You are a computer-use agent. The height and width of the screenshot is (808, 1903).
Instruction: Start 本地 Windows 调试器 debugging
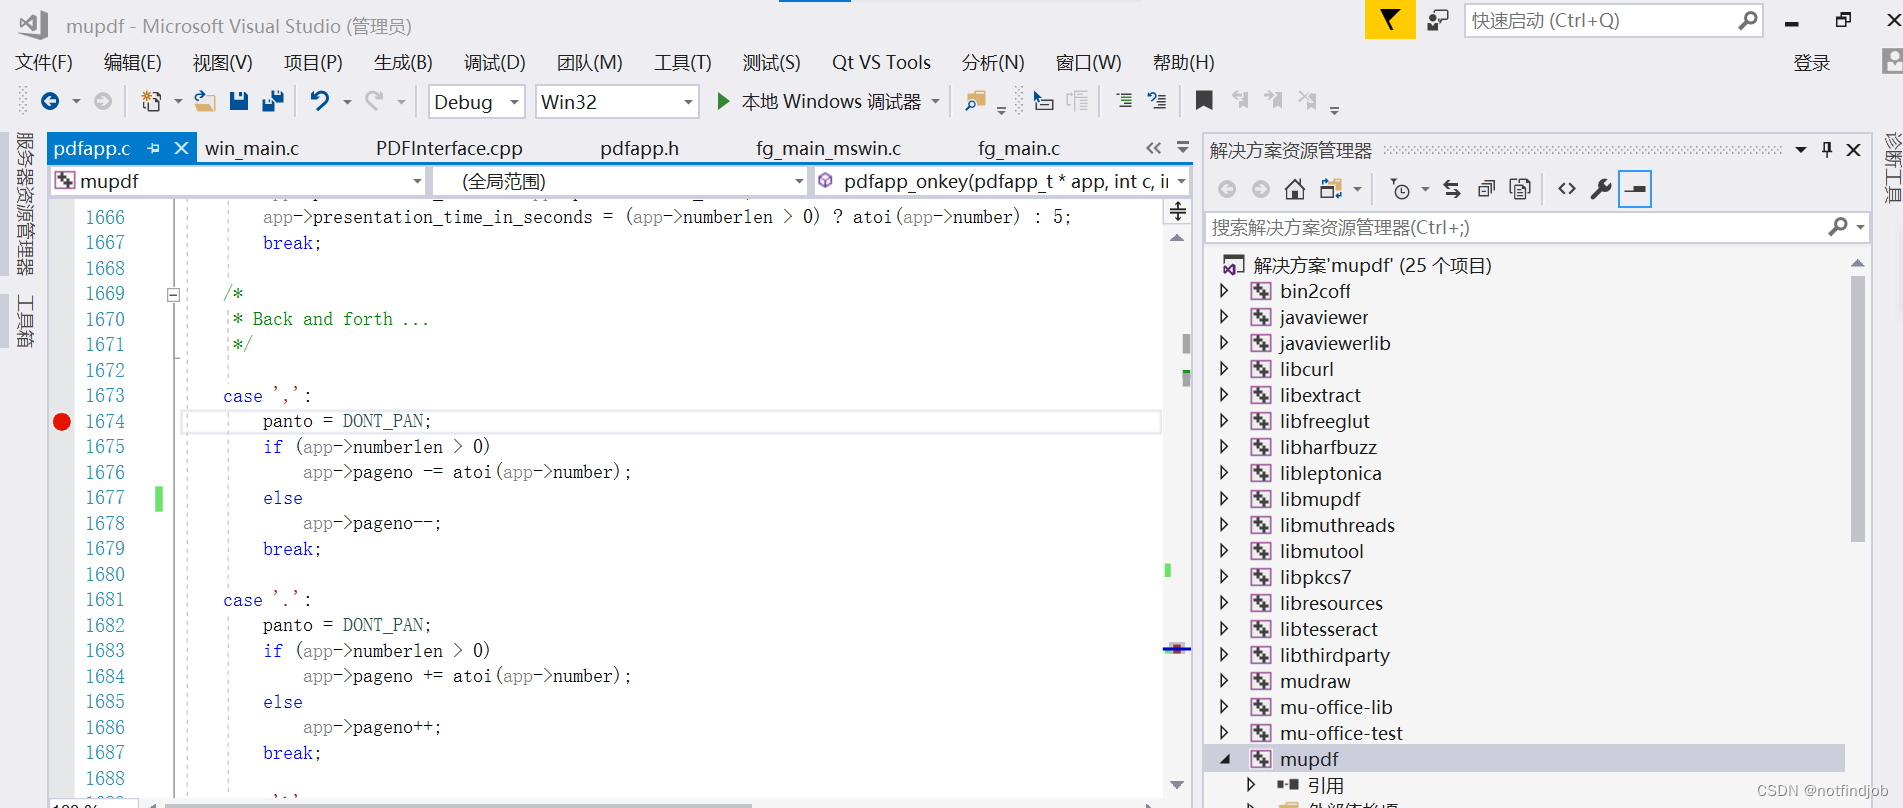pyautogui.click(x=819, y=101)
